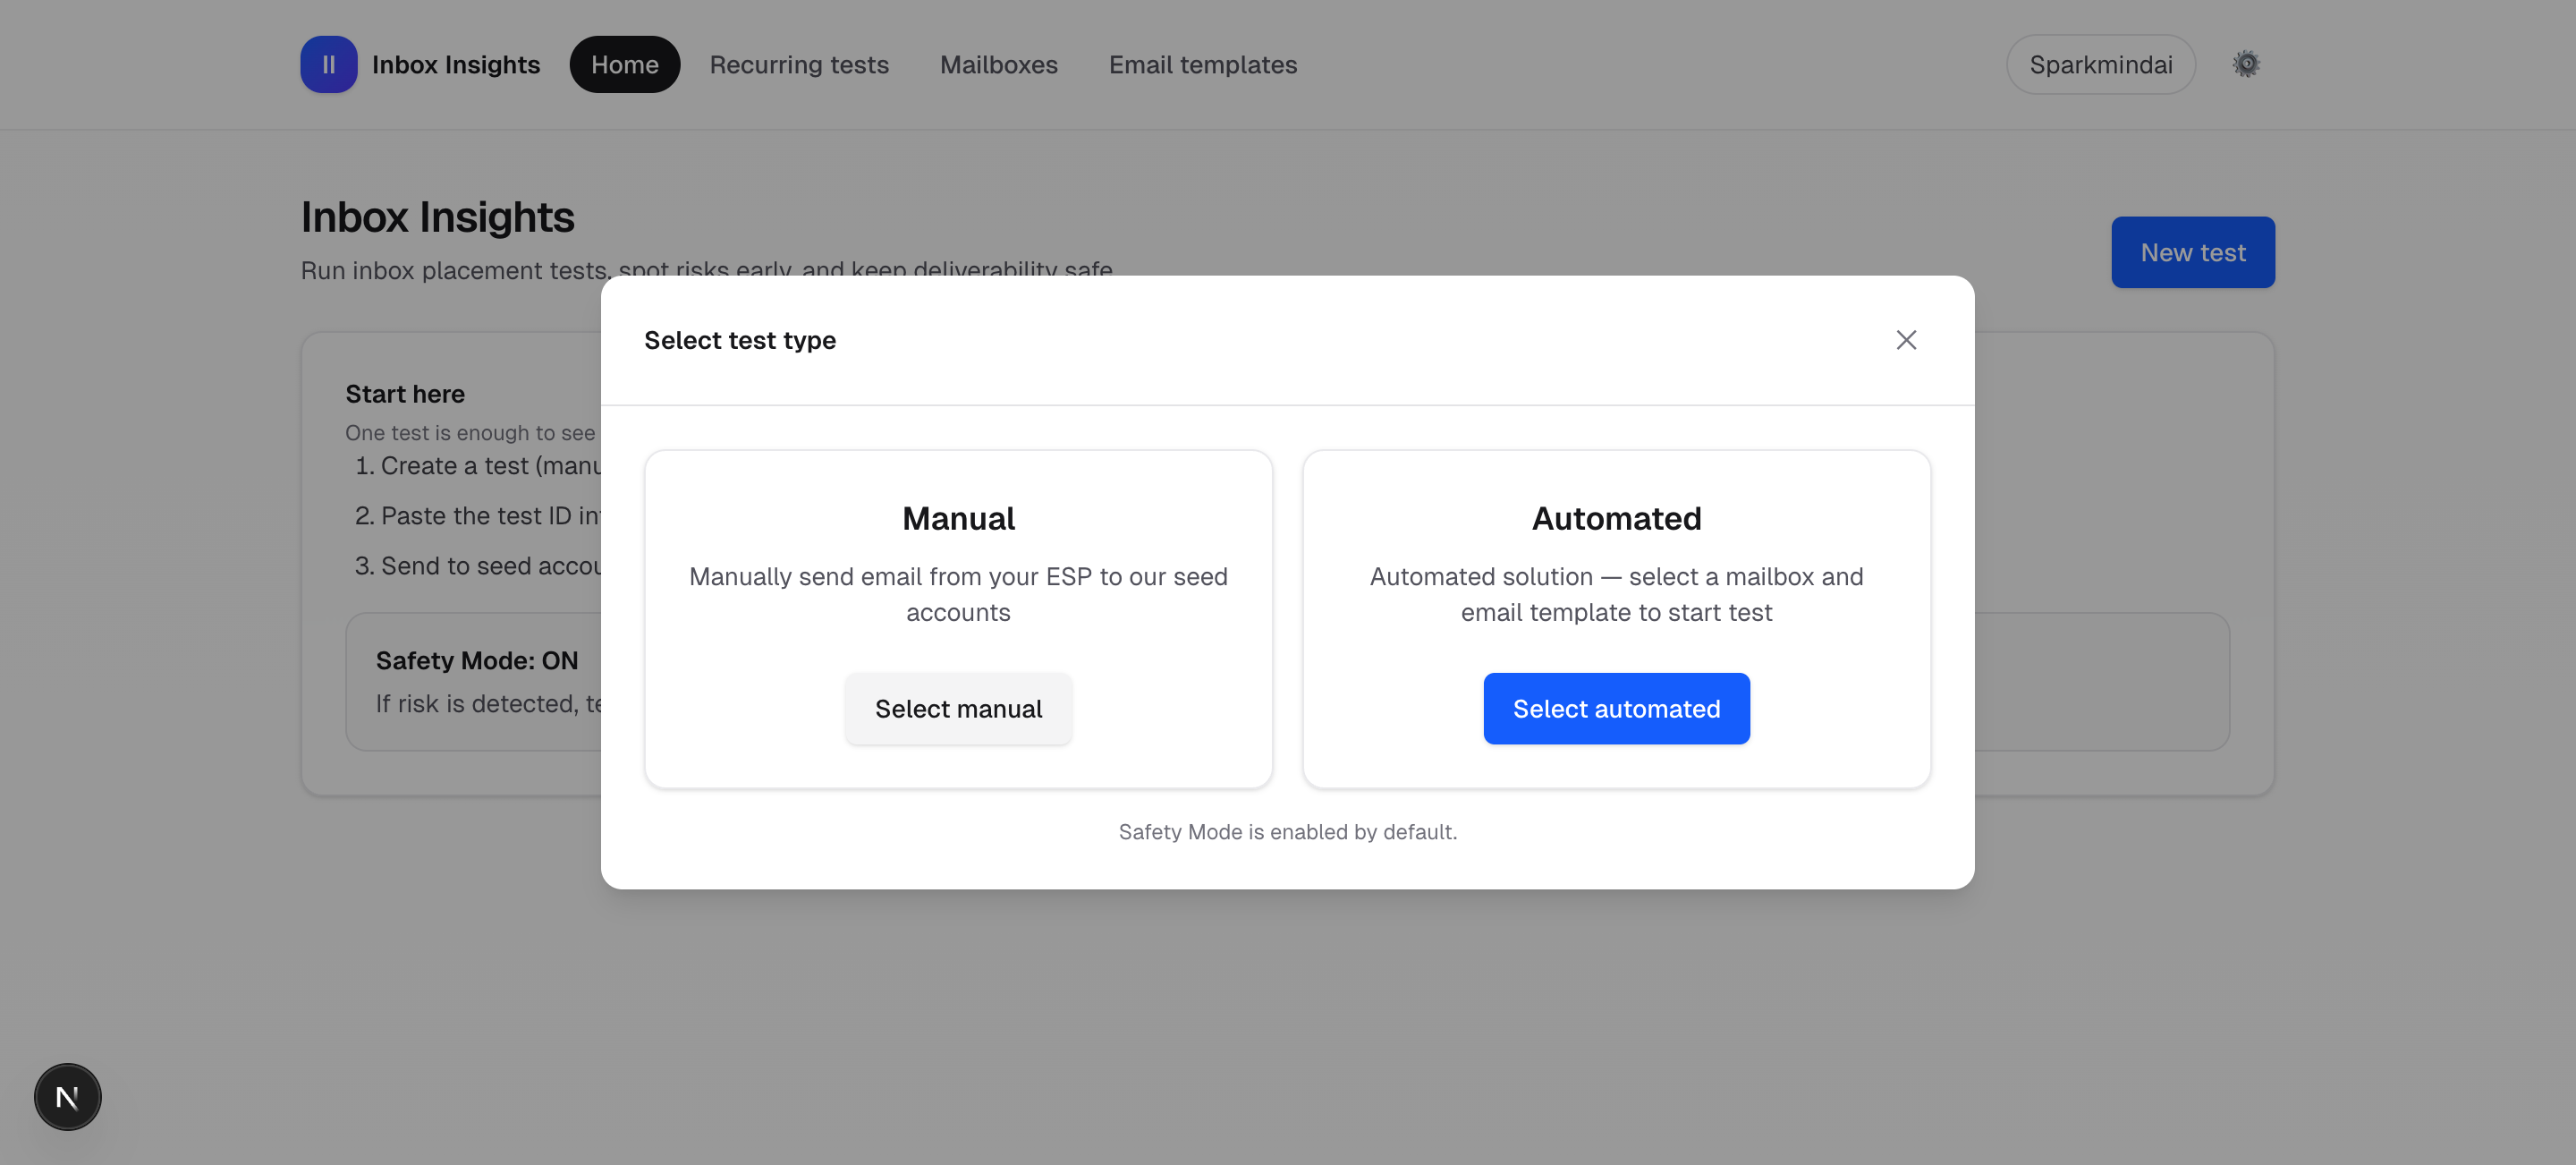
Task: Open the Sparkmindai workspace selector
Action: click(2100, 64)
